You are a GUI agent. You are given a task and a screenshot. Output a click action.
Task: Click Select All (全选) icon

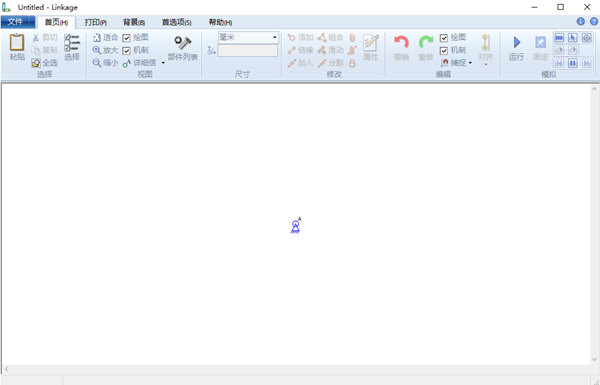[36, 63]
